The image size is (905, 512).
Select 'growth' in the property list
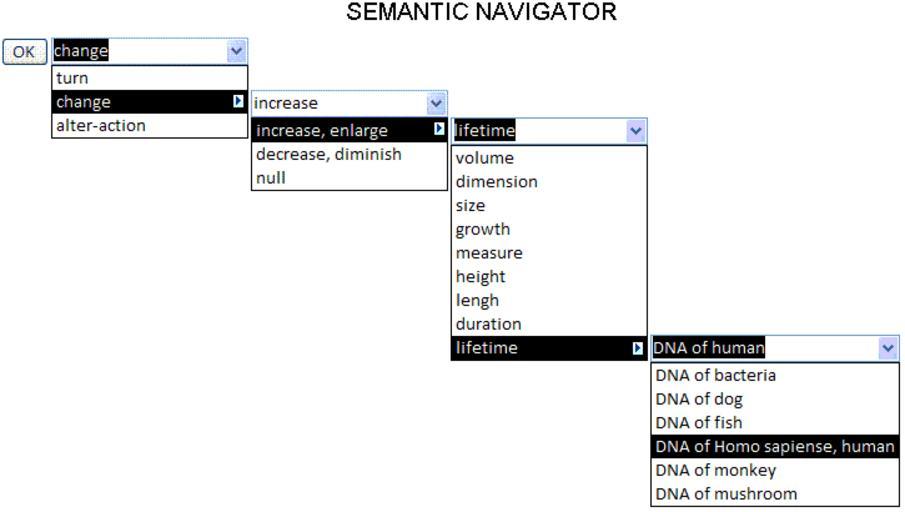click(x=549, y=229)
